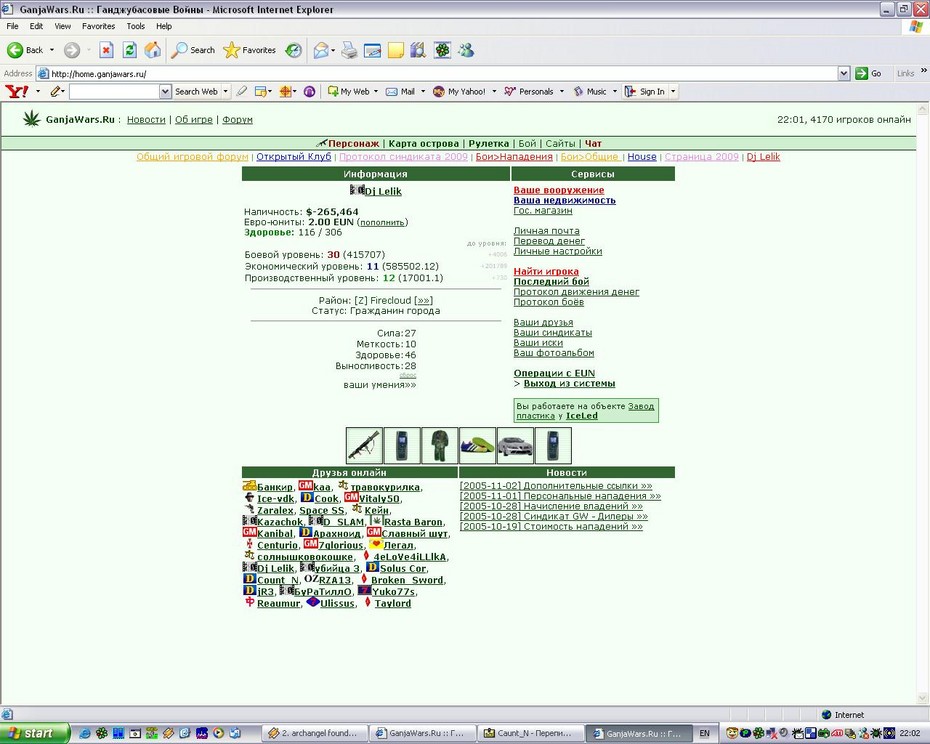Open the Help menu
Viewport: 930px width, 744px height.
[x=164, y=26]
